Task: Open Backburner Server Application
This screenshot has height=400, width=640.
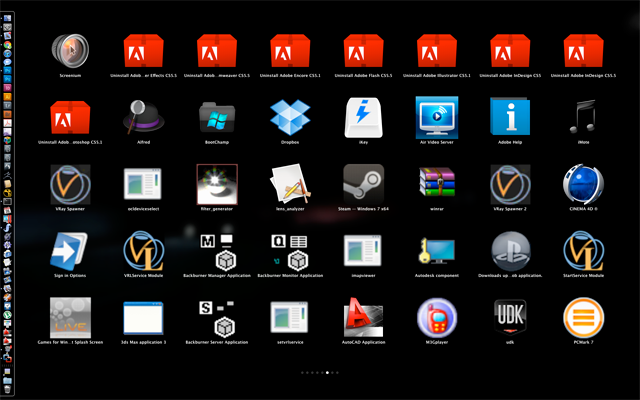Action: click(x=217, y=318)
